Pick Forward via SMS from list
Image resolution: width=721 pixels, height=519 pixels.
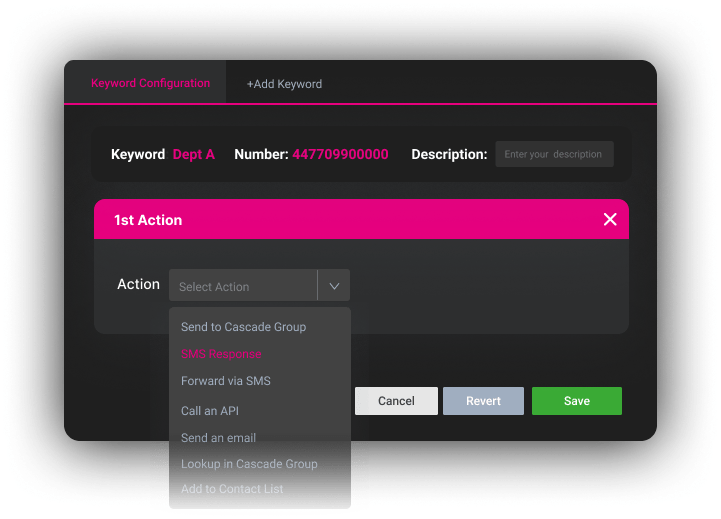coord(225,381)
